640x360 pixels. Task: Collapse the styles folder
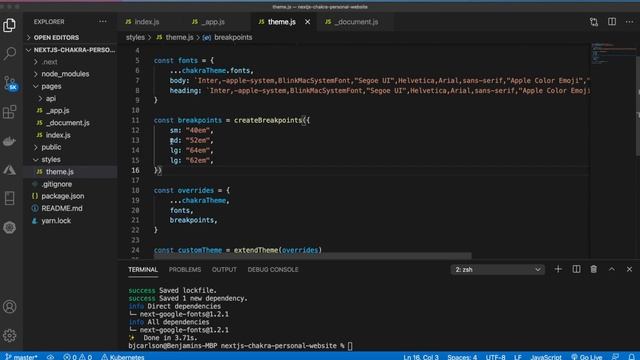pos(51,159)
